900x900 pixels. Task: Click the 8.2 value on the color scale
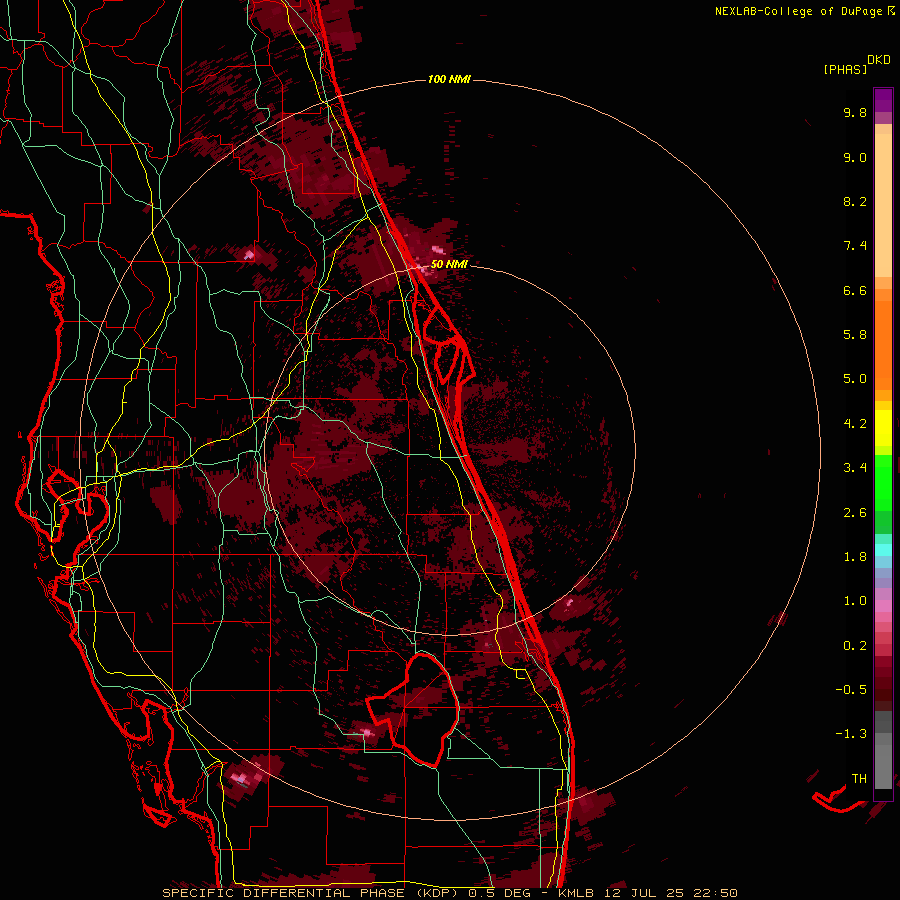[855, 201]
